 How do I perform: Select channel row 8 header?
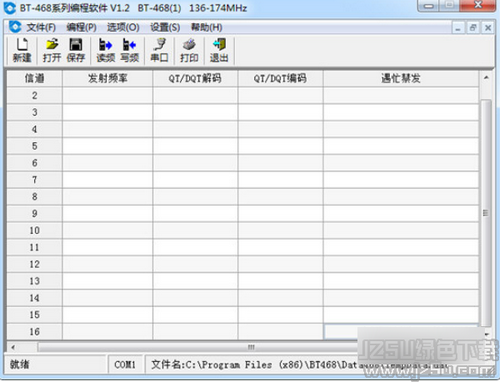[34, 197]
